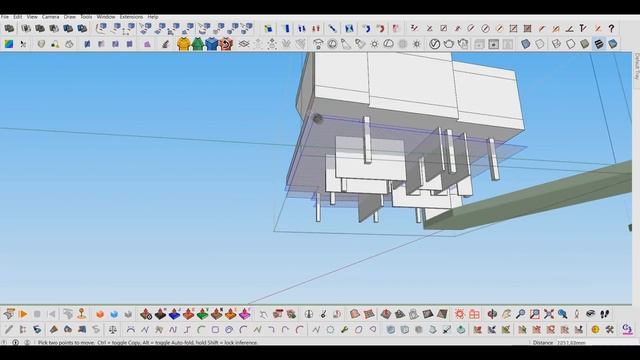Select the Zoom Window tool
This screenshot has height=360, width=640.
tap(535, 314)
